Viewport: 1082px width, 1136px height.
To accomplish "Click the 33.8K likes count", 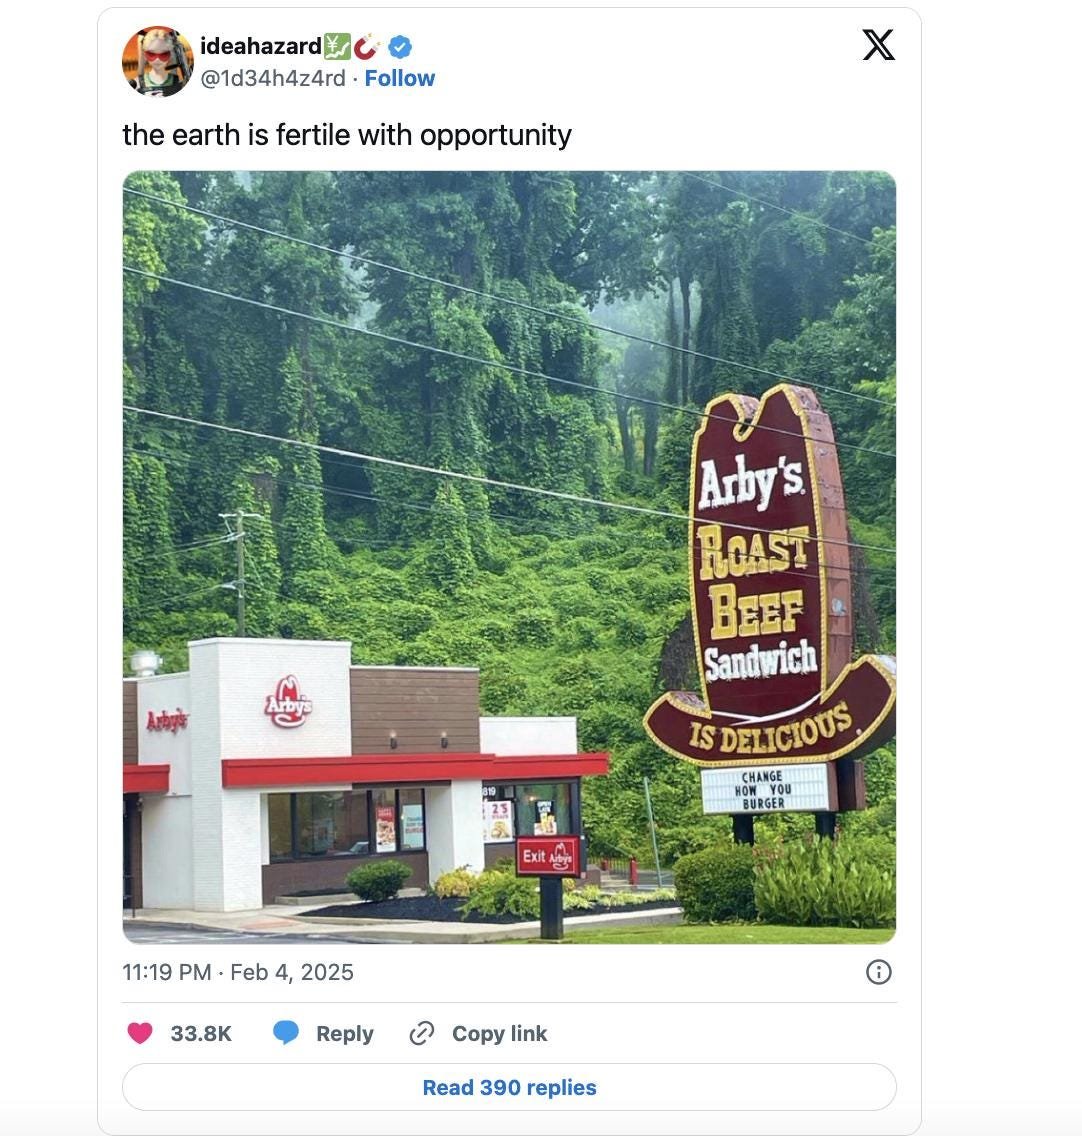I will [201, 1034].
